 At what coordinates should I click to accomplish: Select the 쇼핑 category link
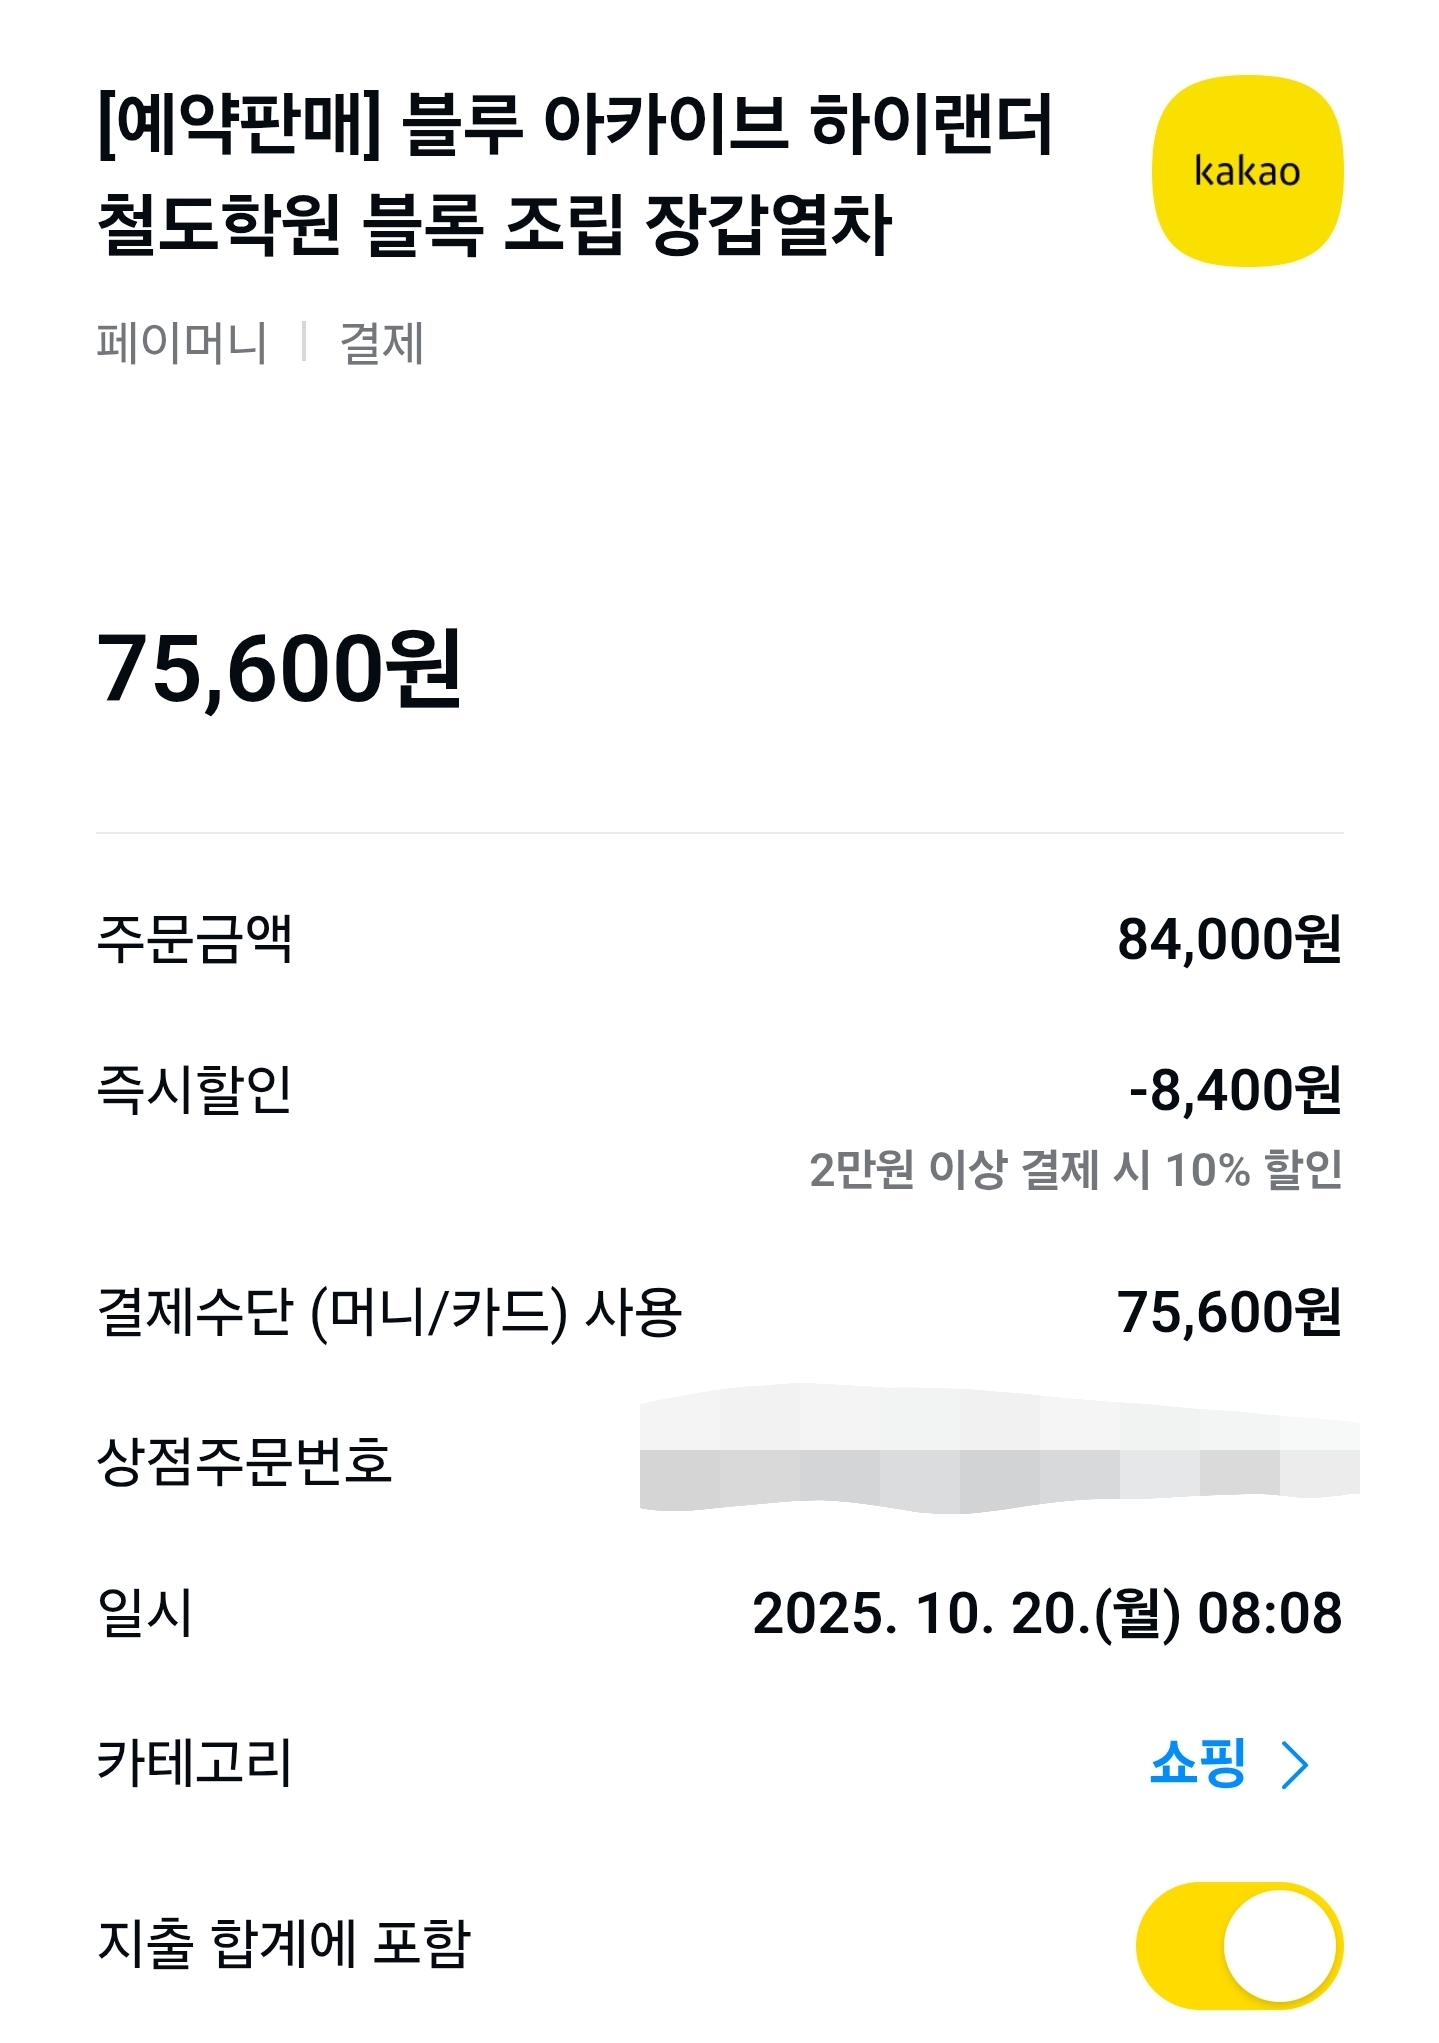1197,1763
